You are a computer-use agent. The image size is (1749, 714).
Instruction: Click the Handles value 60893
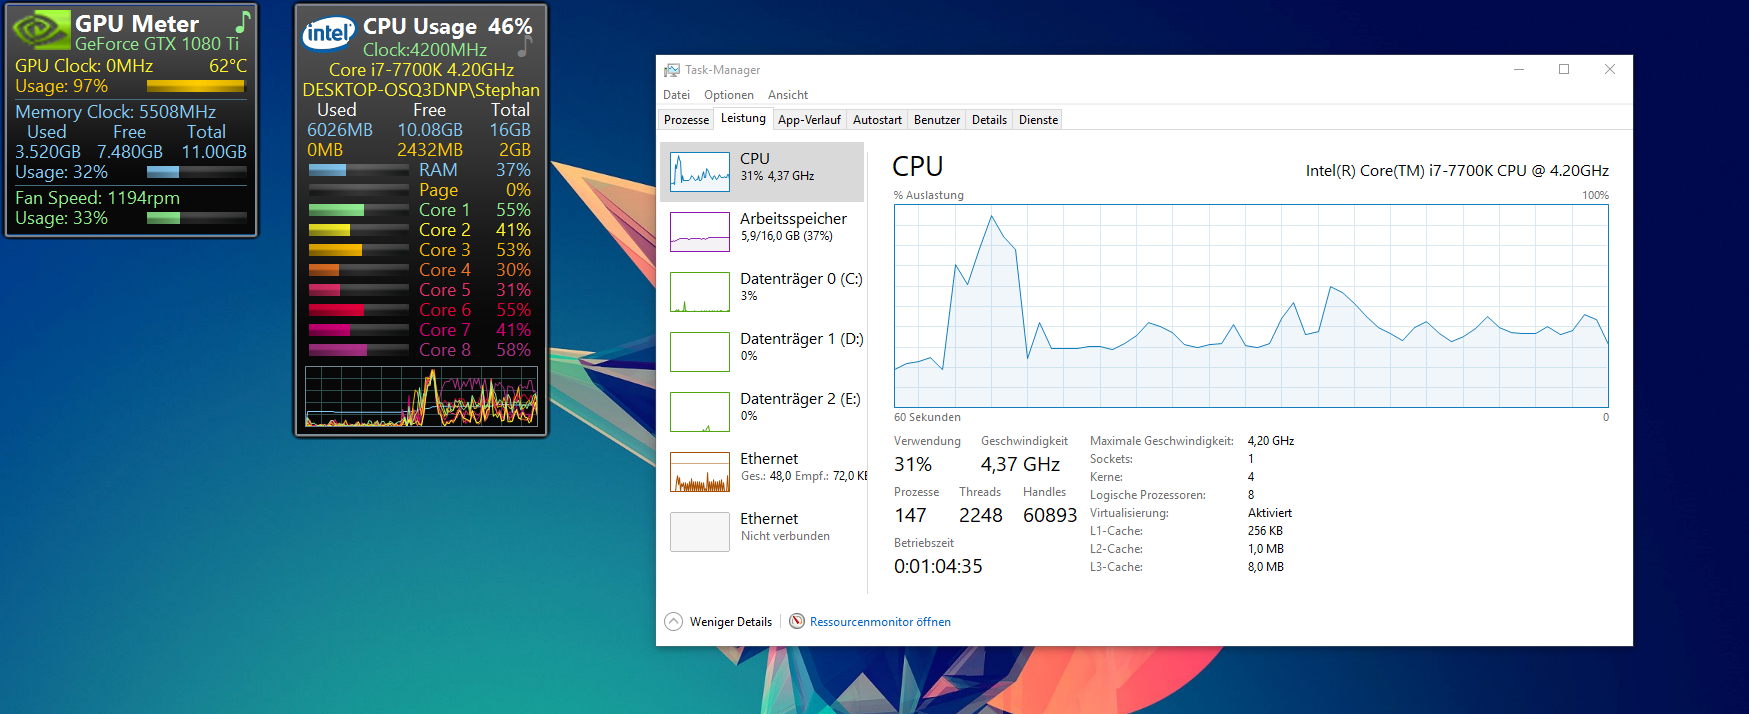[x=1050, y=515]
